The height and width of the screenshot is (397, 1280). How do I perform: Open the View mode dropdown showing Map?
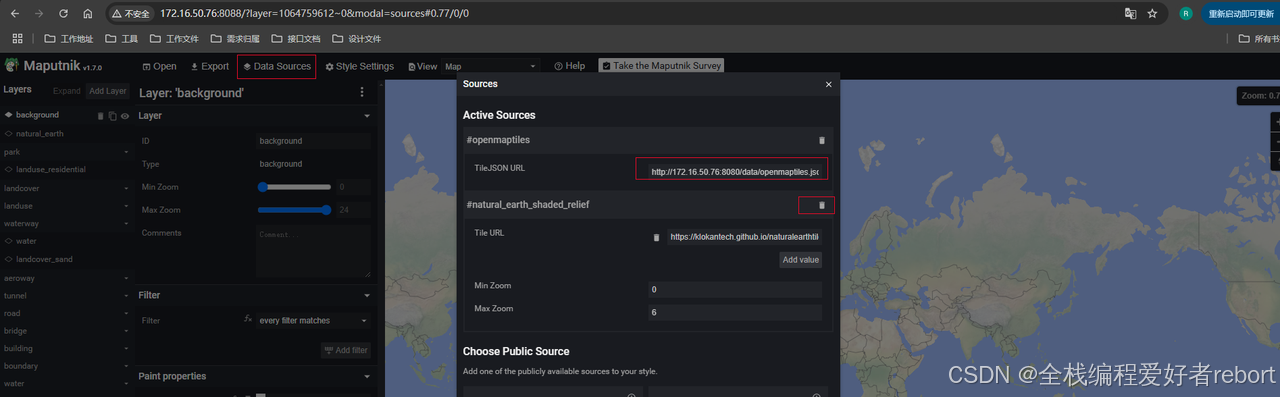490,66
